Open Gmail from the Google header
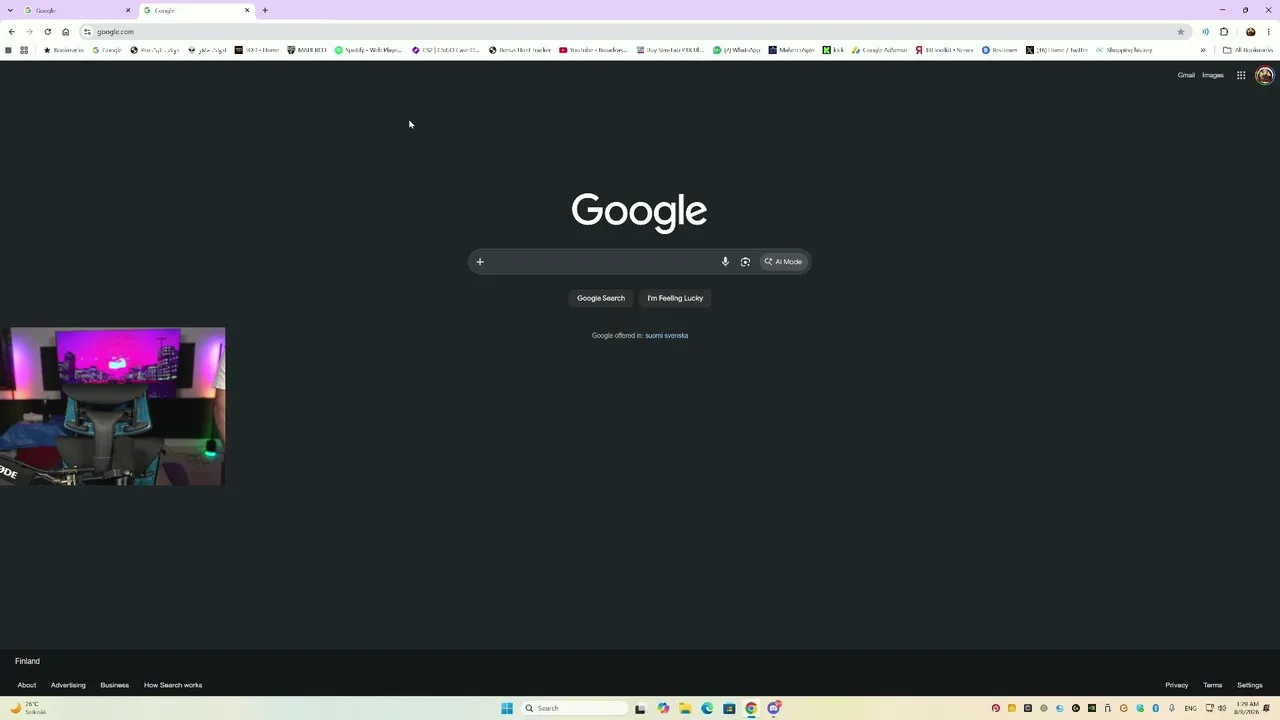Screen dimensions: 1280x720 (1186, 75)
